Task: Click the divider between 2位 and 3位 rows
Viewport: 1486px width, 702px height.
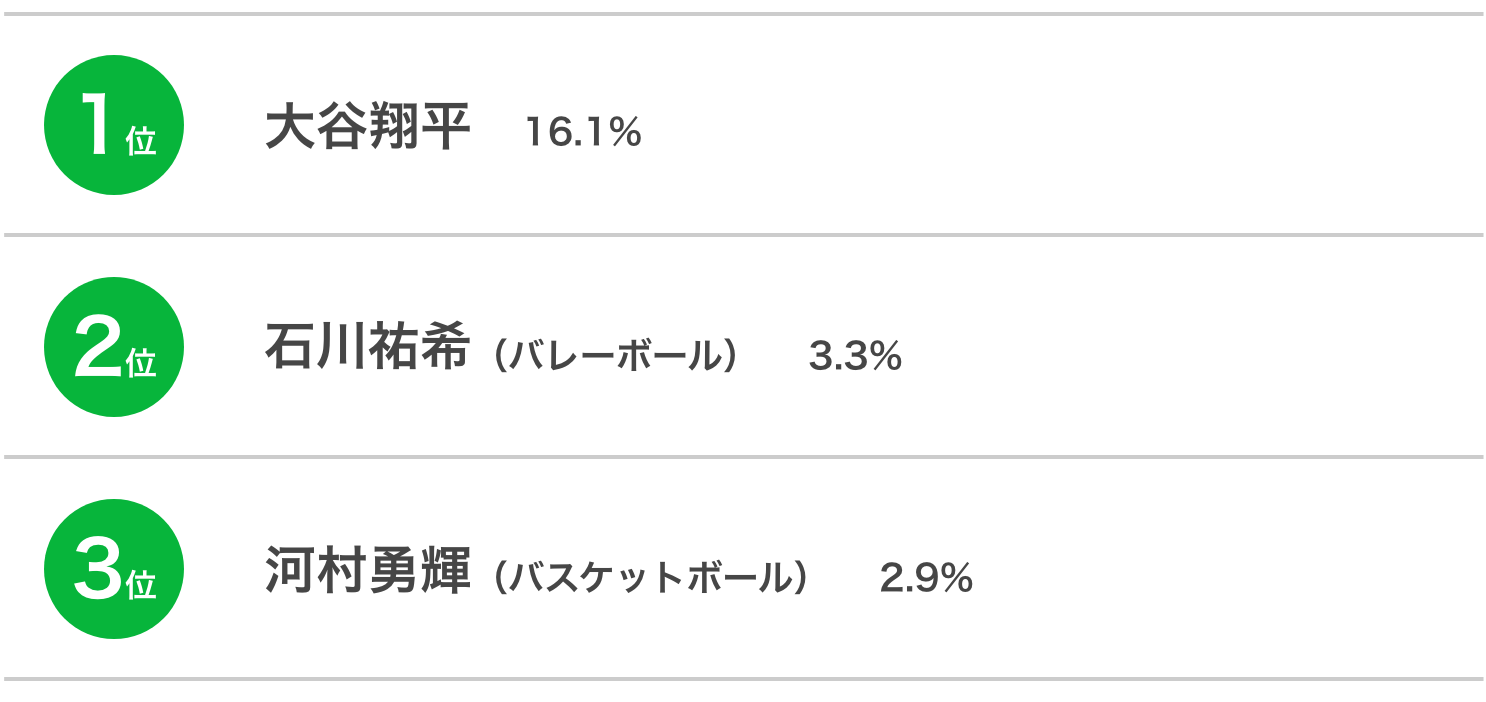Action: pyautogui.click(x=743, y=457)
